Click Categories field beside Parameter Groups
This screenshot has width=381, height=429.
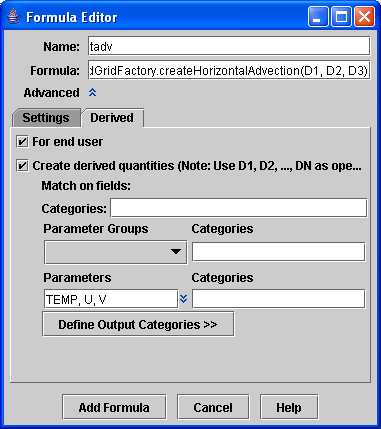pos(279,252)
